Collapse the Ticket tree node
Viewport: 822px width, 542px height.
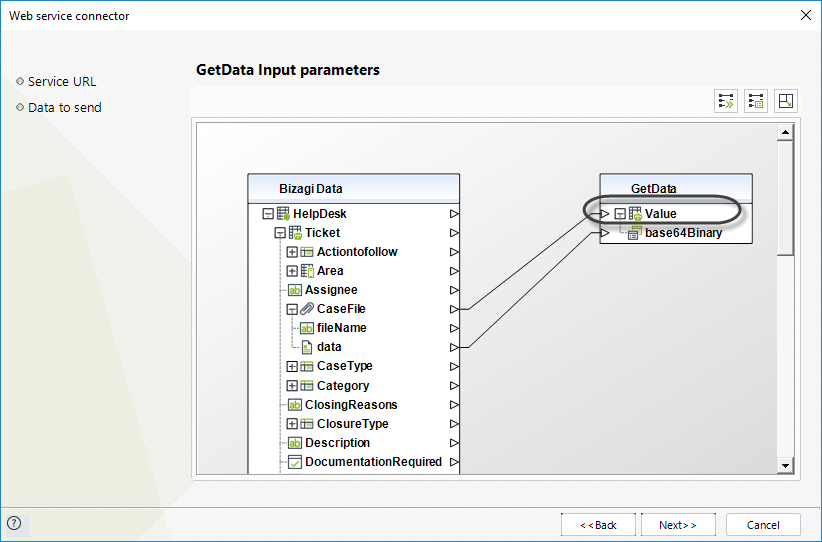coord(280,233)
